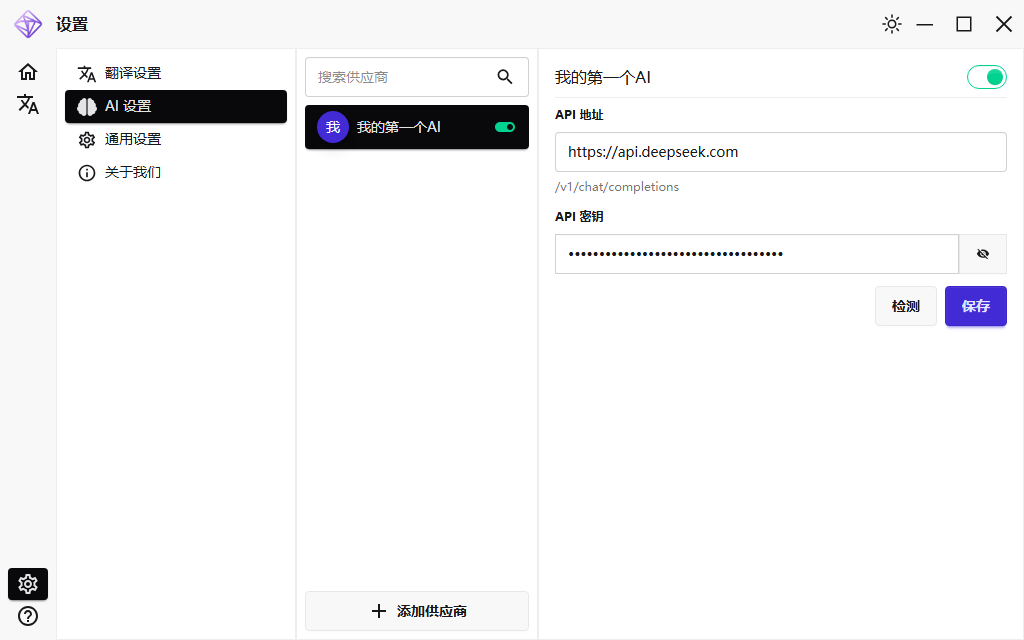The width and height of the screenshot is (1024, 640).
Task: Switch to 通用设置 section
Action: coord(135,139)
